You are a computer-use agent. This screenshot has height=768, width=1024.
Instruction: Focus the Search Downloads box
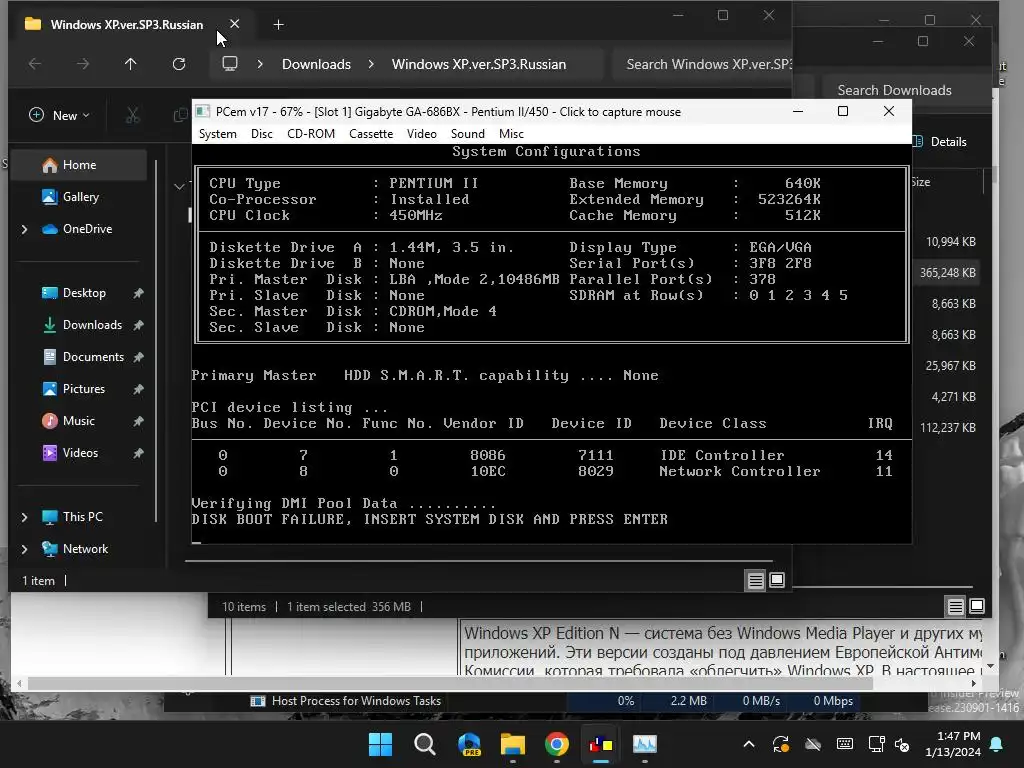point(904,90)
